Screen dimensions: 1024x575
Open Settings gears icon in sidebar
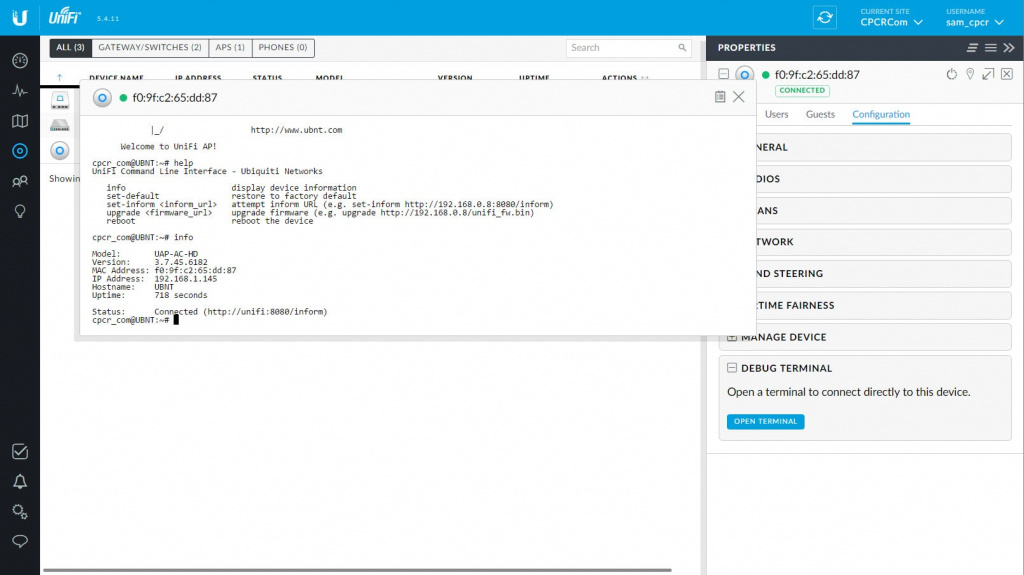point(19,512)
